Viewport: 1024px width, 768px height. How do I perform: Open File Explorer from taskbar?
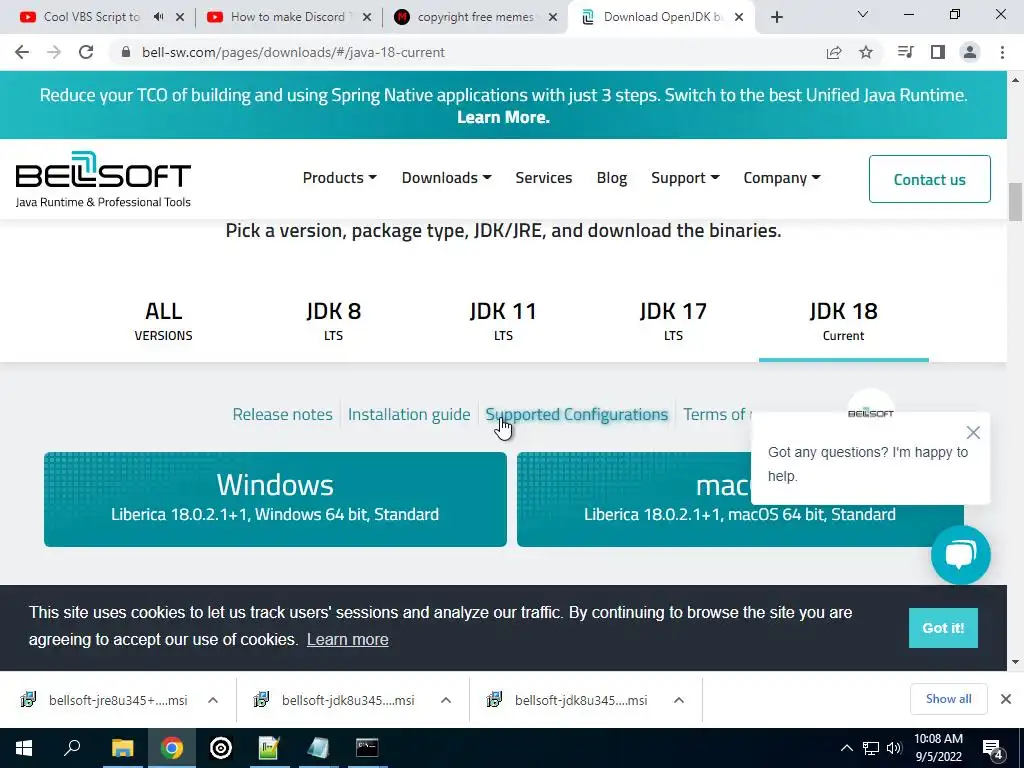point(122,748)
